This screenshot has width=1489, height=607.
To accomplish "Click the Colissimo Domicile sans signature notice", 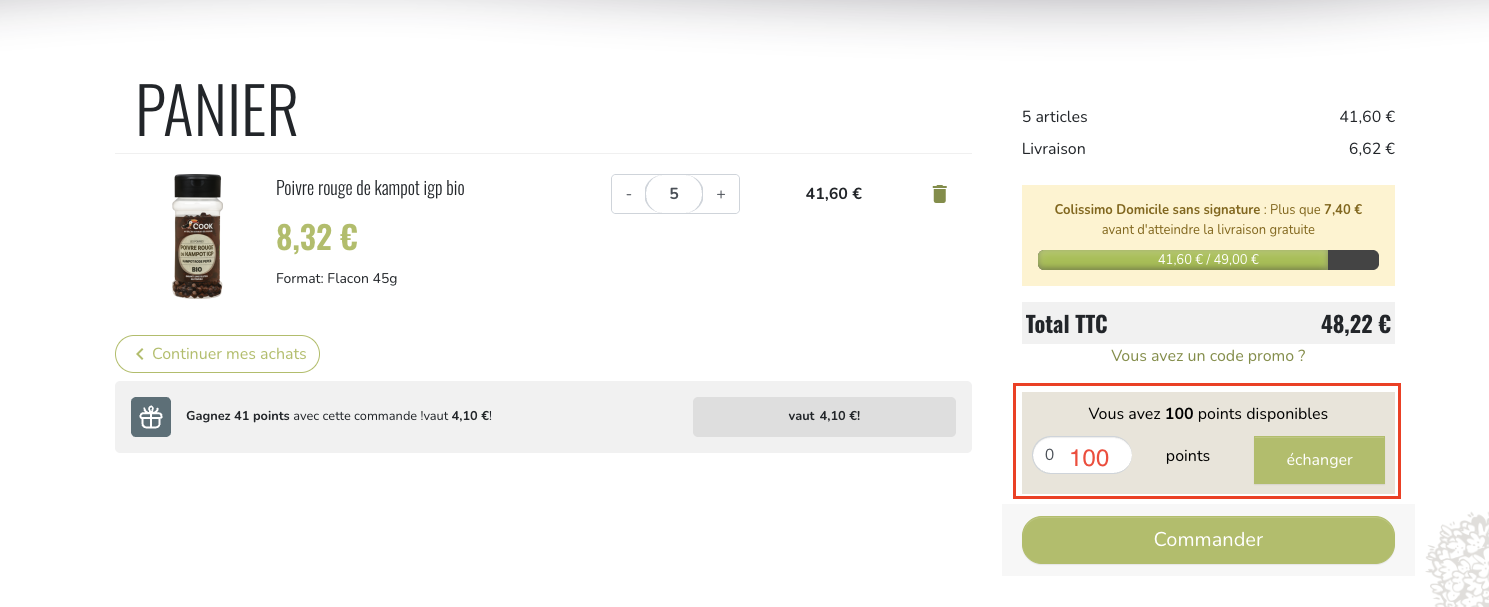I will coord(1208,219).
